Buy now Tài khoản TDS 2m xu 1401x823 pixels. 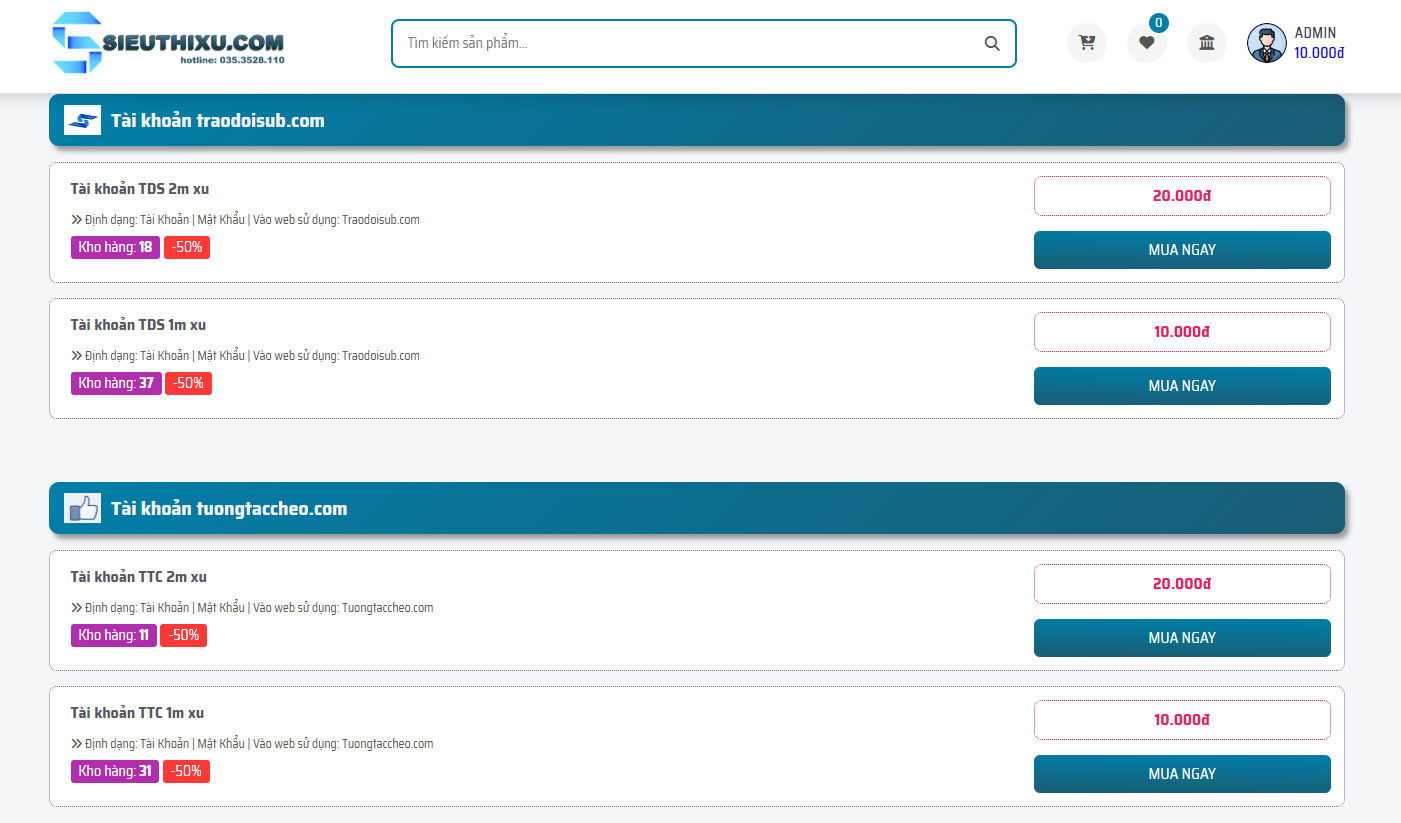pos(1181,250)
